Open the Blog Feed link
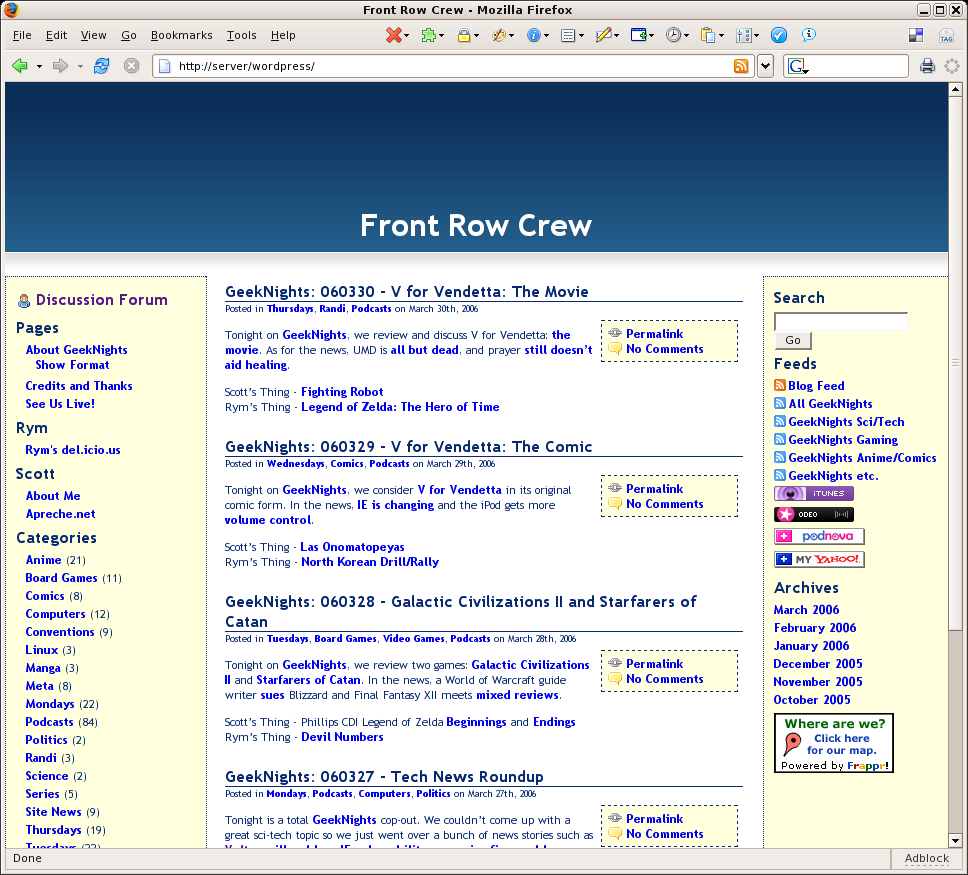The width and height of the screenshot is (968, 875). [816, 386]
